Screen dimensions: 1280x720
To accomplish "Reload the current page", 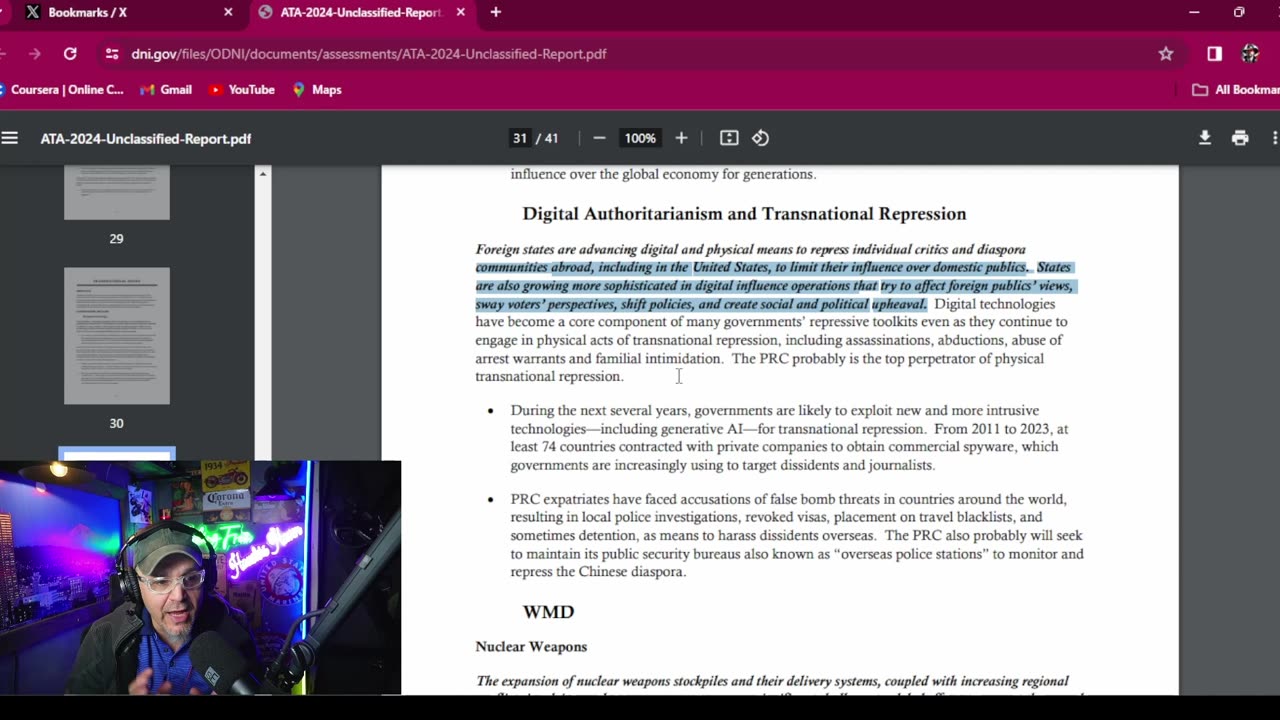I will 70,54.
